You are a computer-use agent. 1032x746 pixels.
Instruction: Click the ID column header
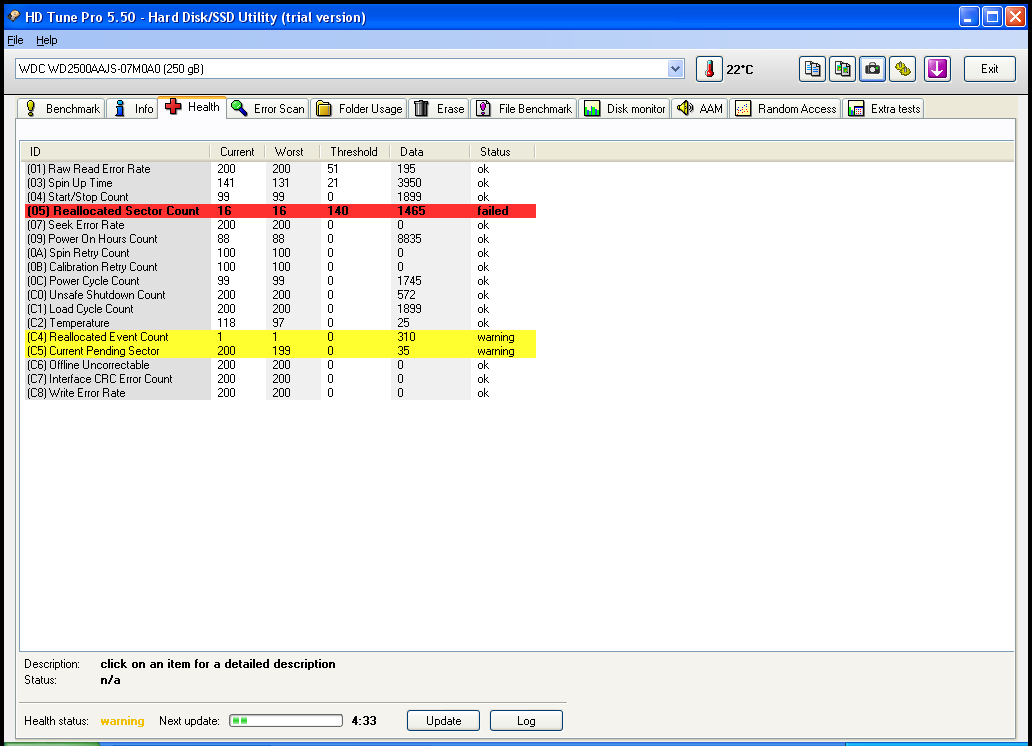click(x=116, y=152)
